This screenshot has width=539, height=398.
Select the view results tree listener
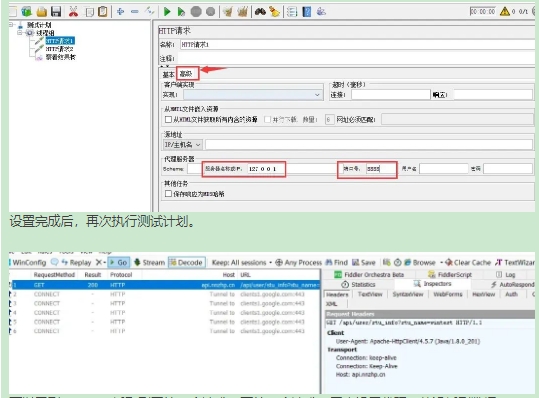tap(60, 57)
